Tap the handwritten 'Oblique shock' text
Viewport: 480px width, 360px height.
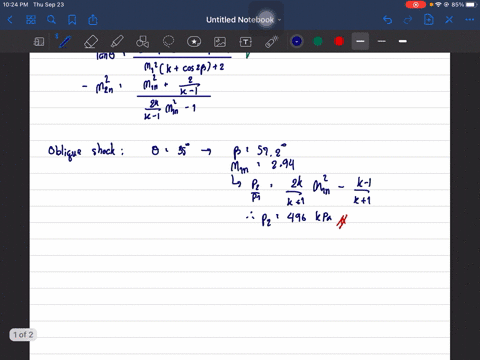tap(86, 152)
